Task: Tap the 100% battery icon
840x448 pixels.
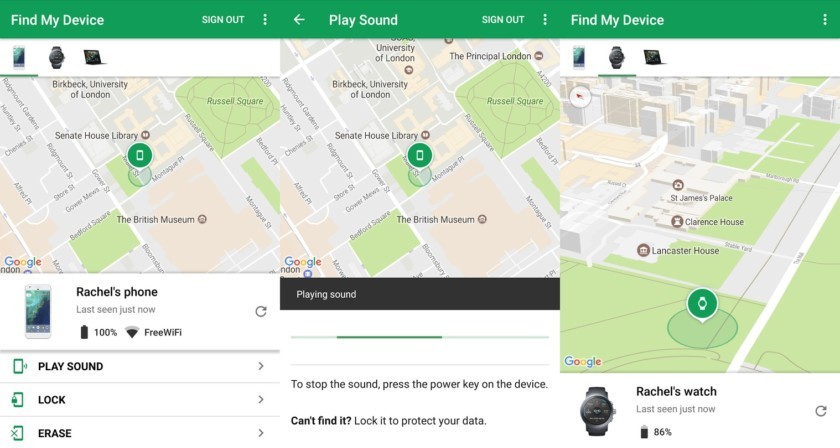Action: tap(84, 332)
